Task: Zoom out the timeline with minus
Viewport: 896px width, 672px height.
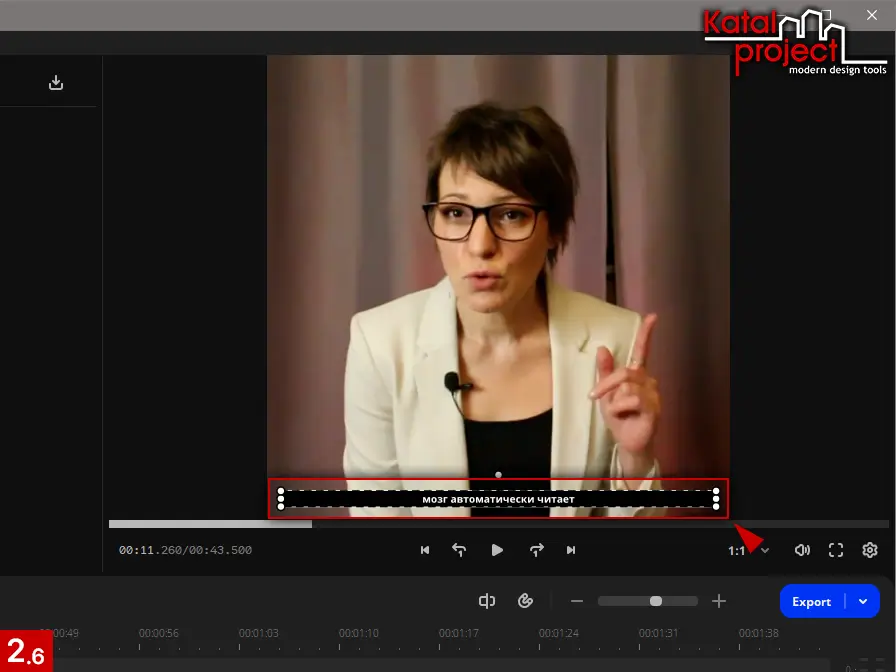Action: point(577,601)
